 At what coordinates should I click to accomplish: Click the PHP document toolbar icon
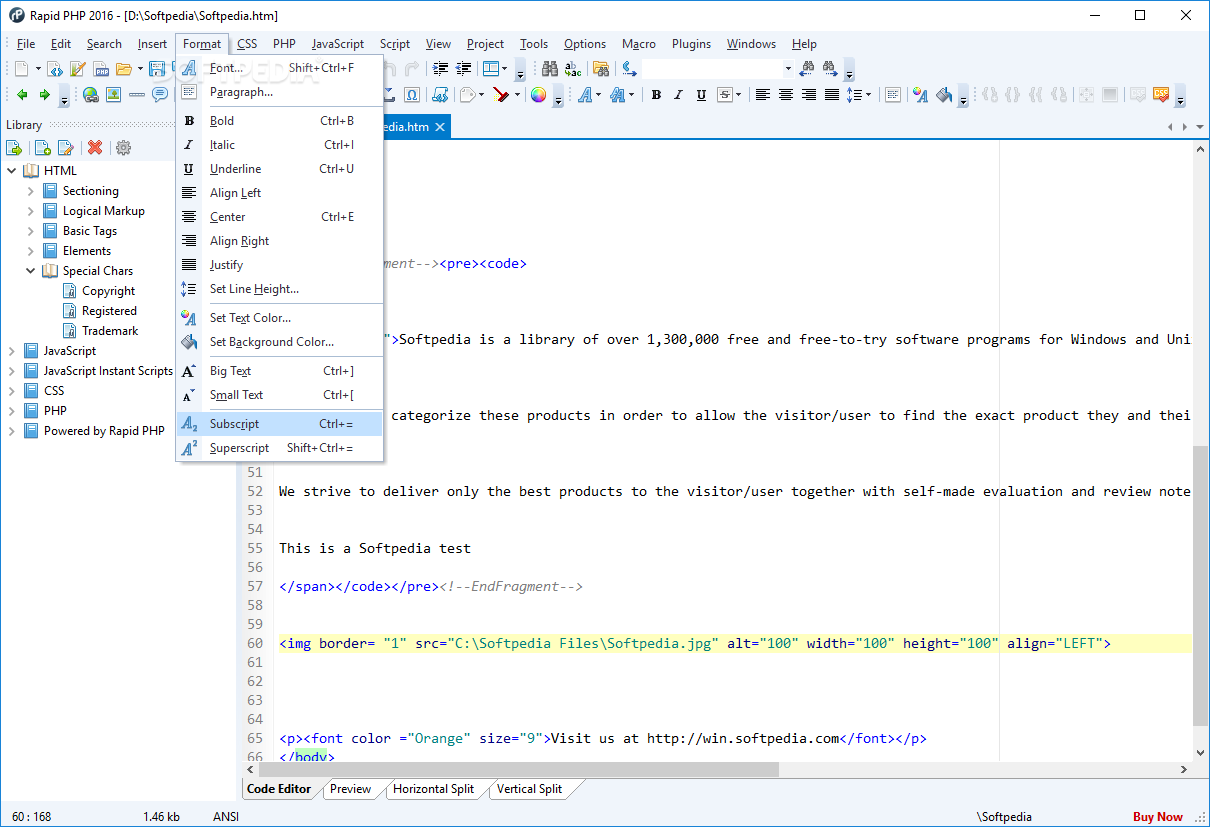(x=101, y=69)
